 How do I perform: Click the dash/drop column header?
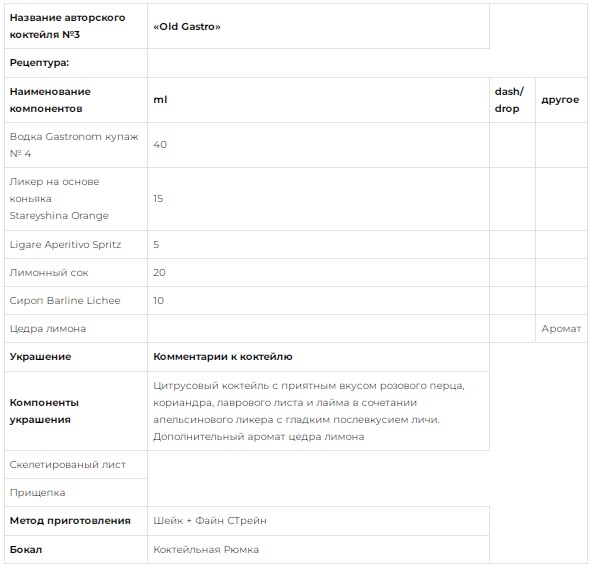512,100
